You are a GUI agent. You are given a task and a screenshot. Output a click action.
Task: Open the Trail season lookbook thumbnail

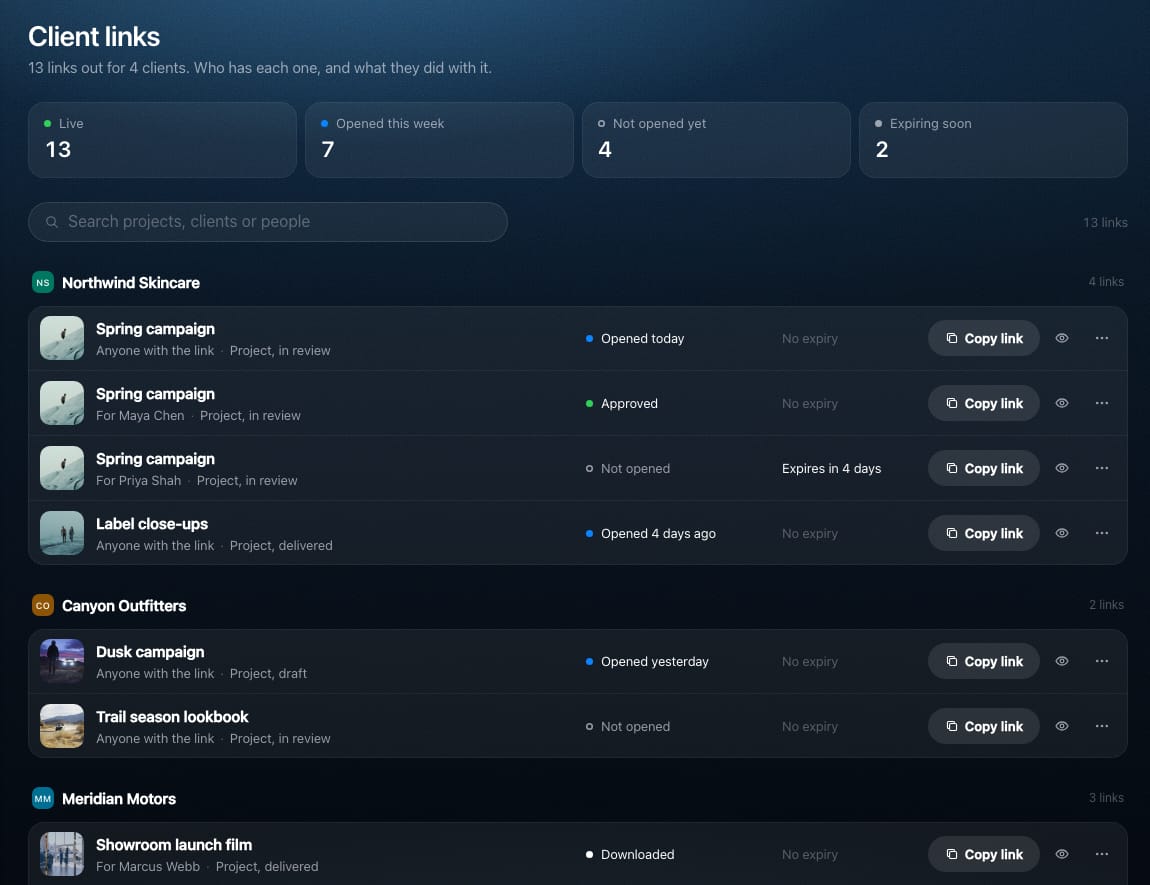click(62, 726)
